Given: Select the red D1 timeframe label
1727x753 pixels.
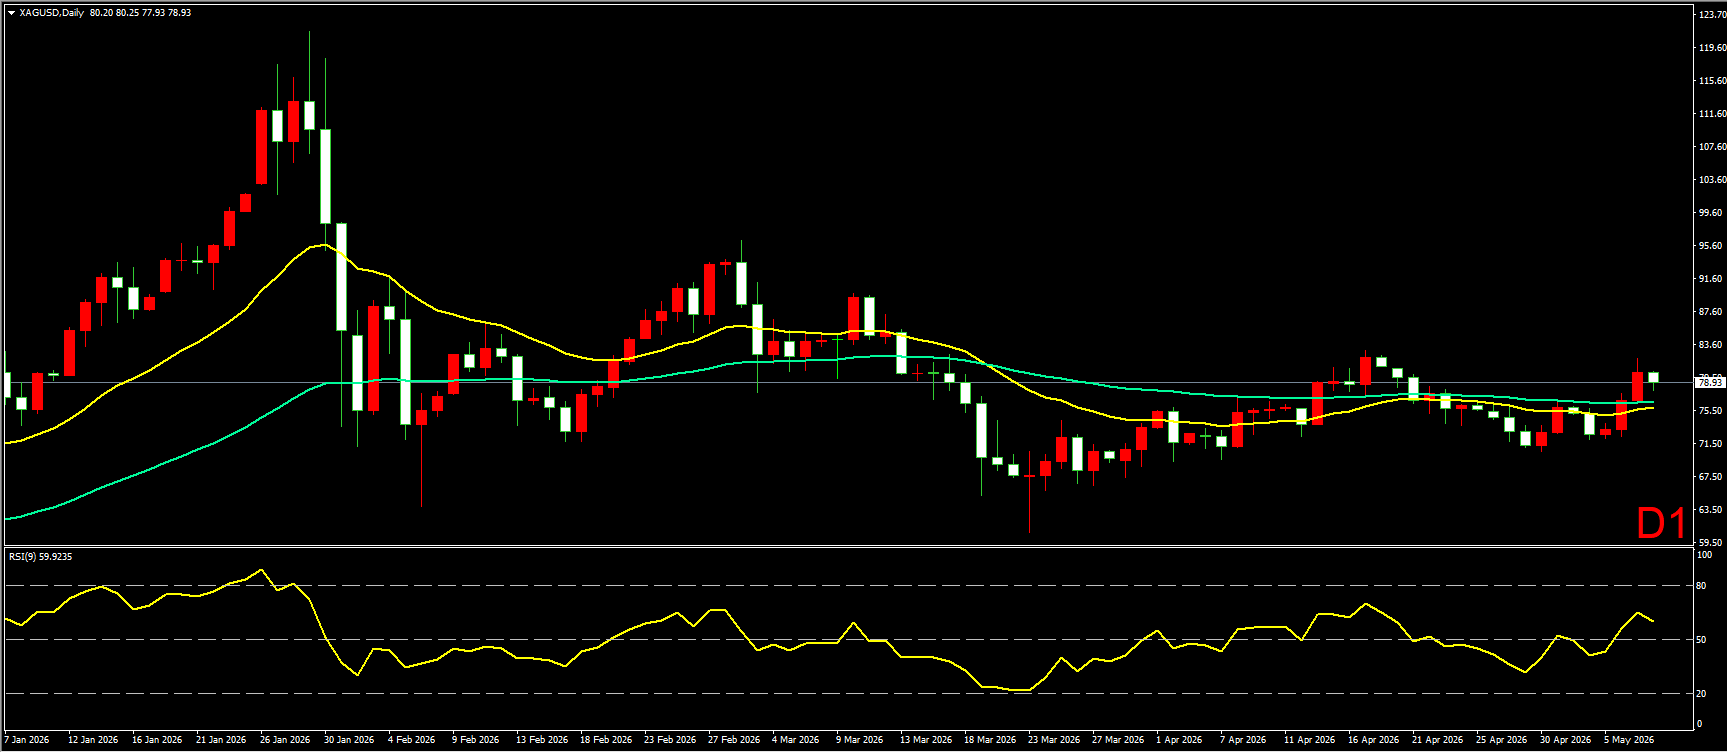Looking at the screenshot, I should [x=1661, y=523].
